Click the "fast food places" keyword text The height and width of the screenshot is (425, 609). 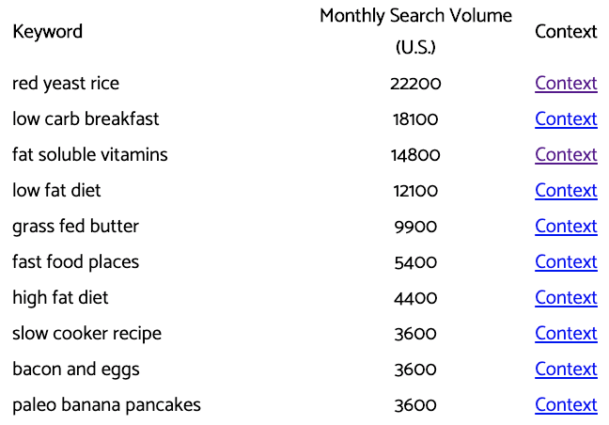pyautogui.click(x=75, y=262)
